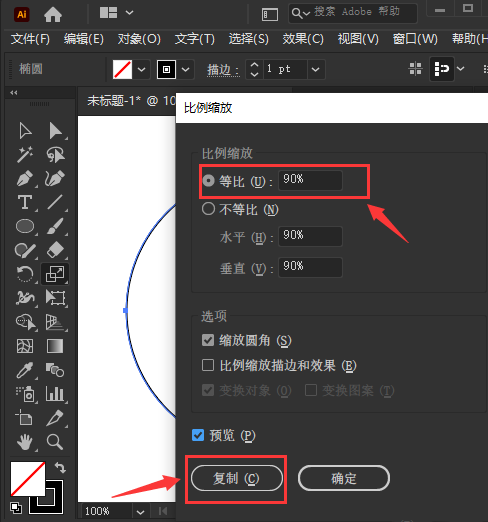Click the stroke weight stepper arrows
The image size is (488, 522).
(x=254, y=69)
